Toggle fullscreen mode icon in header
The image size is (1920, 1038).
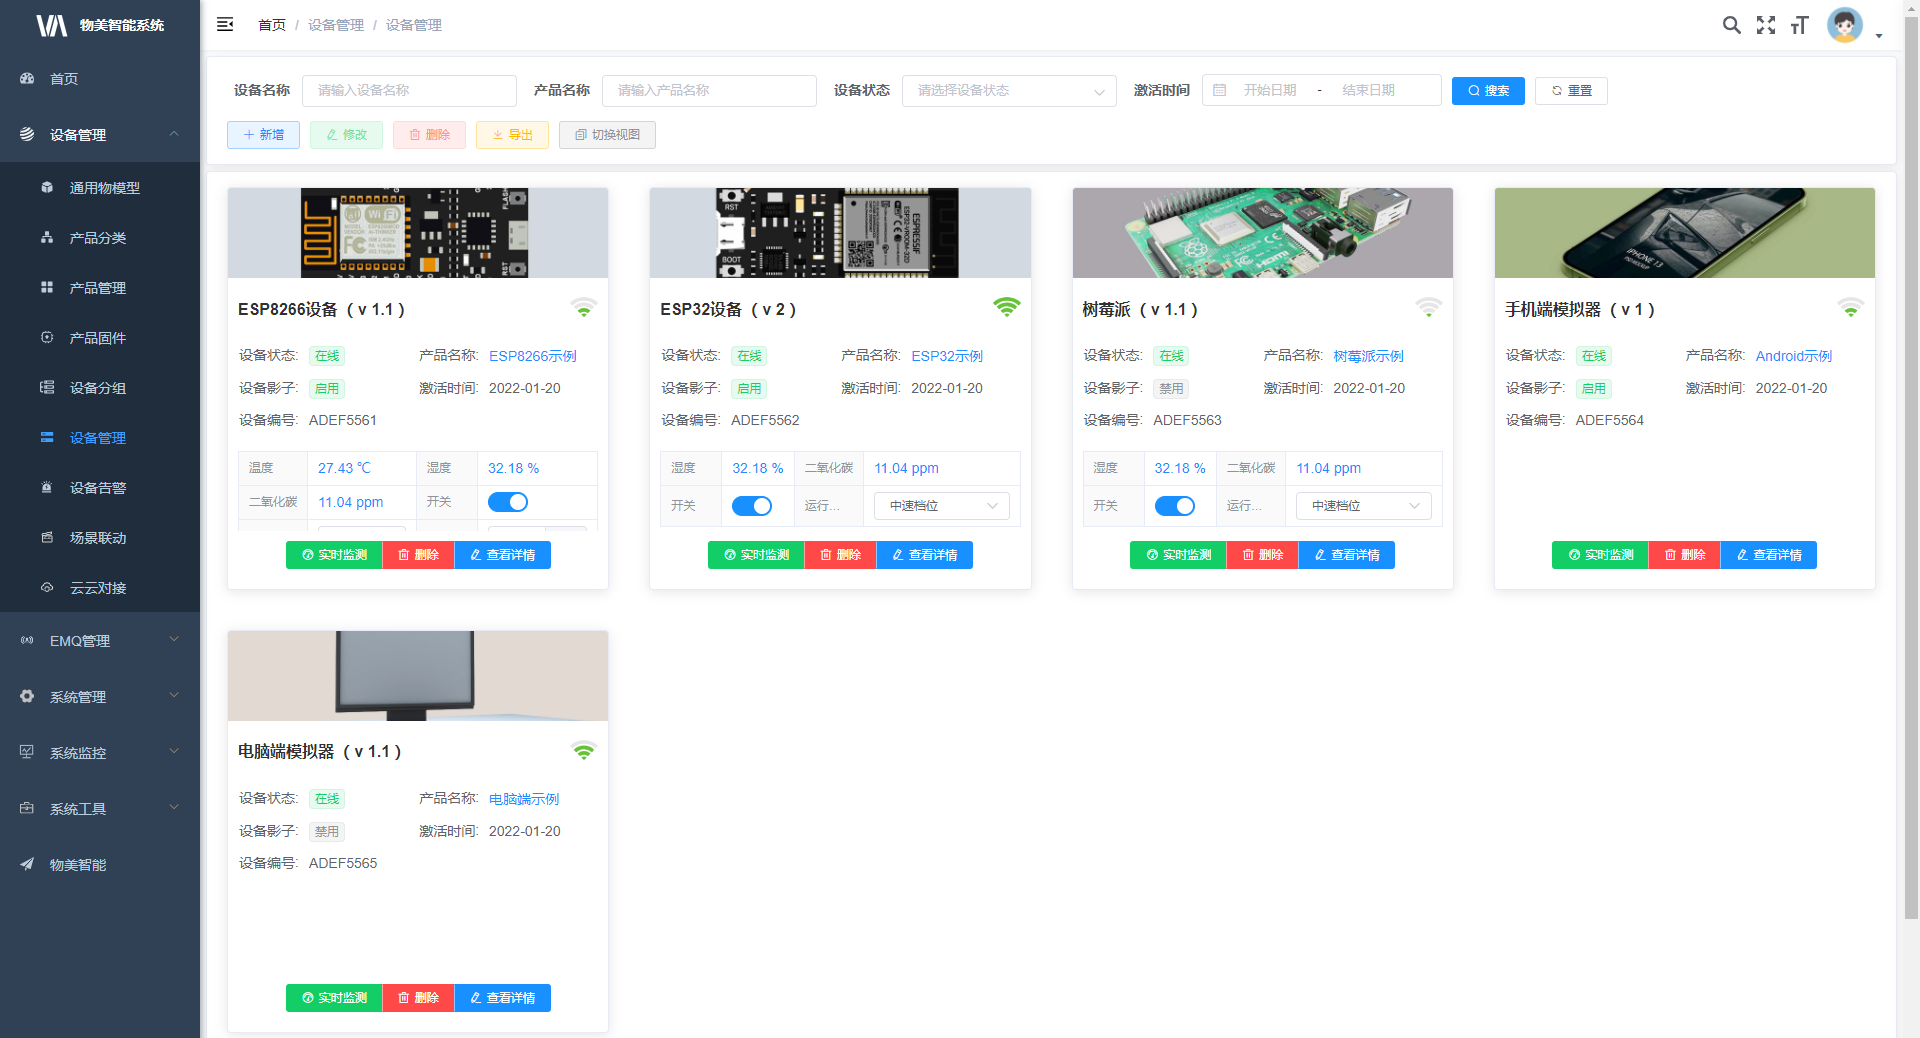[1766, 25]
